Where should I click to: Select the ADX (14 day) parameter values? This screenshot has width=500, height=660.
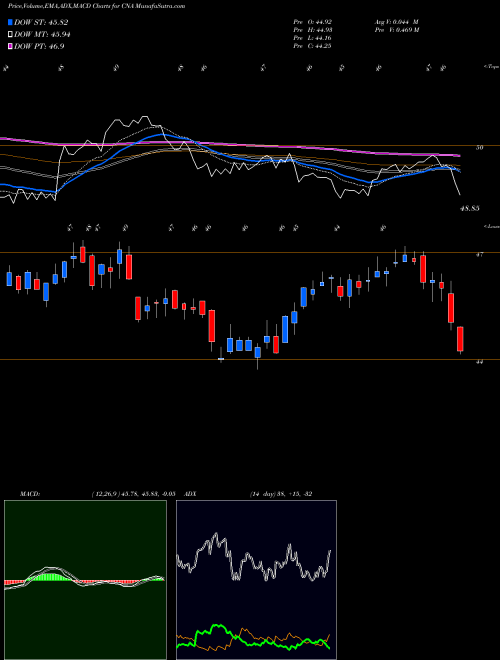(x=281, y=494)
